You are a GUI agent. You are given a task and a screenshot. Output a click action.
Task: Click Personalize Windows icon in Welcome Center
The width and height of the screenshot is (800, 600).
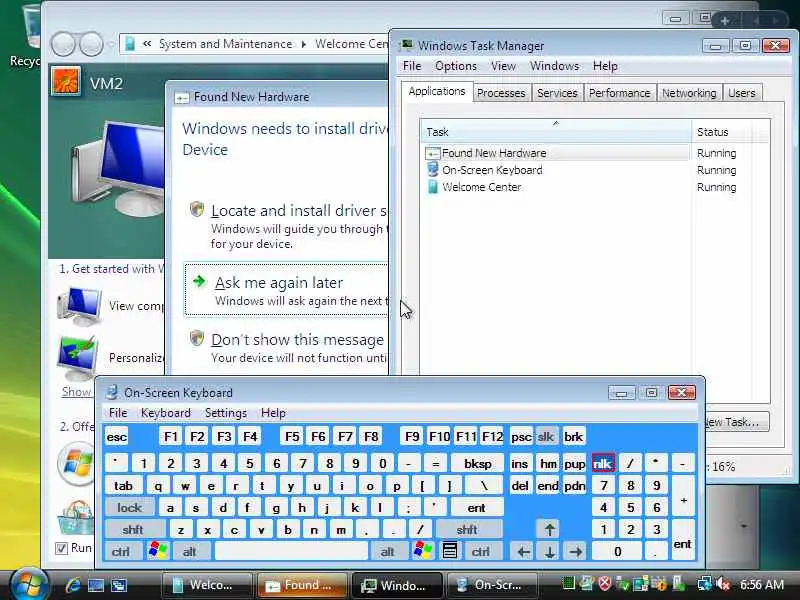78,357
